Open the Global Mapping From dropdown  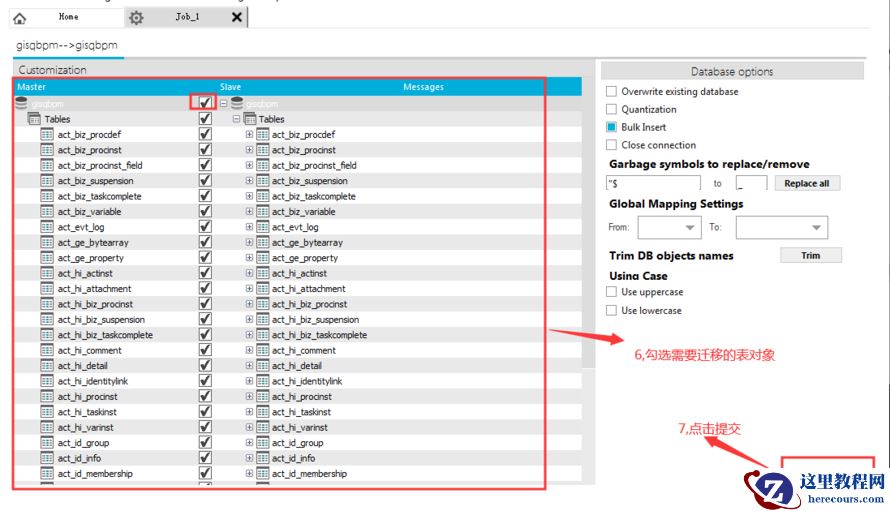point(670,228)
